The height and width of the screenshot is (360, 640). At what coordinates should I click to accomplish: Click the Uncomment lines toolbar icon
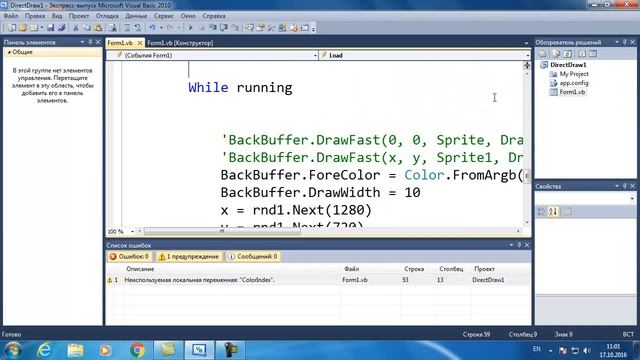138,28
